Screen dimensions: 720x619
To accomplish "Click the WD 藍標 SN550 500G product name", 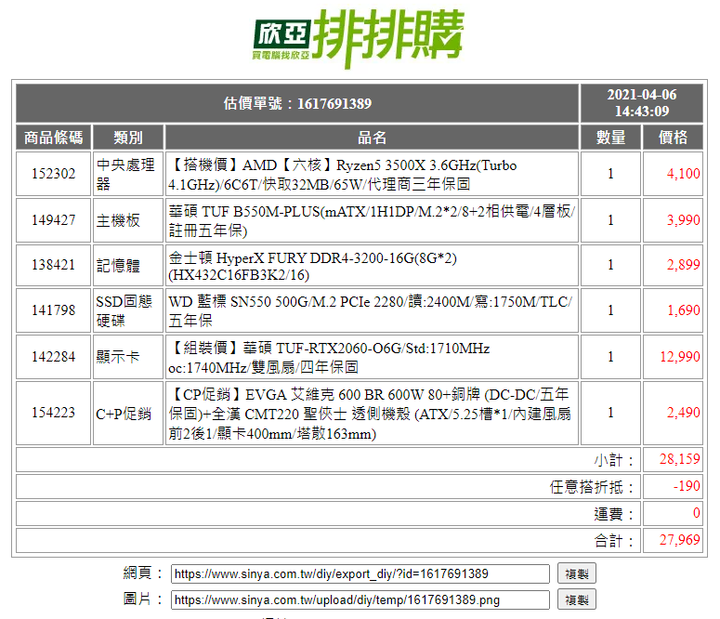I will pos(371,310).
